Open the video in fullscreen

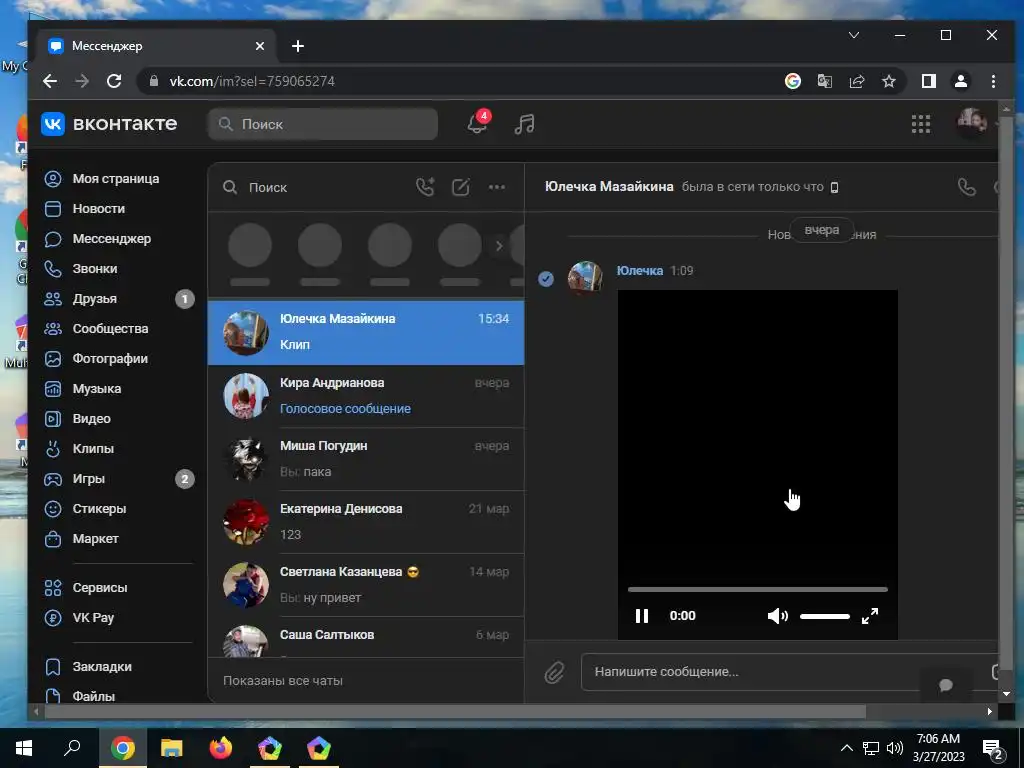point(870,616)
